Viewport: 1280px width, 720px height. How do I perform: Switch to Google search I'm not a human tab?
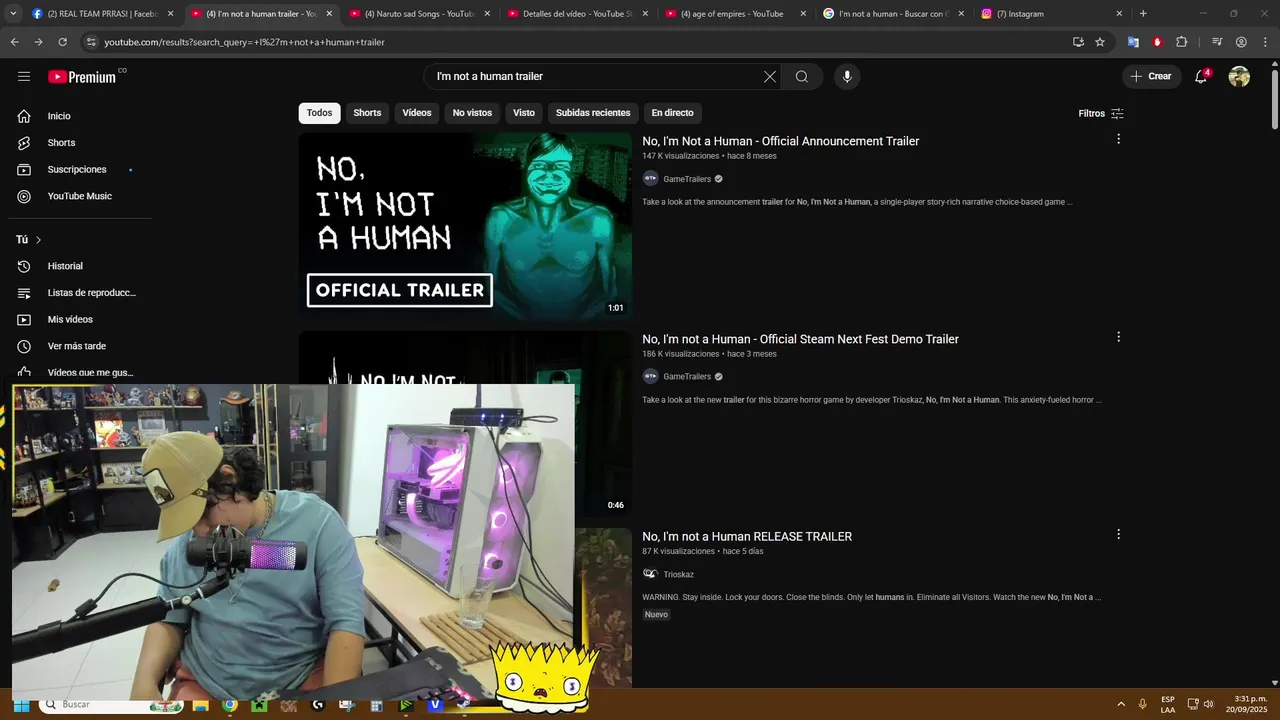pyautogui.click(x=893, y=14)
